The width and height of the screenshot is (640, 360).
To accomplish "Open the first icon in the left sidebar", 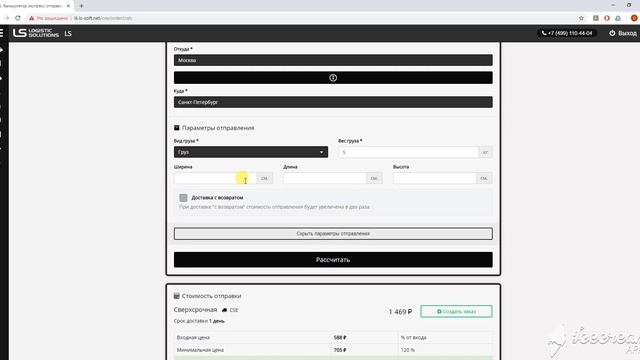I will pos(2,50).
